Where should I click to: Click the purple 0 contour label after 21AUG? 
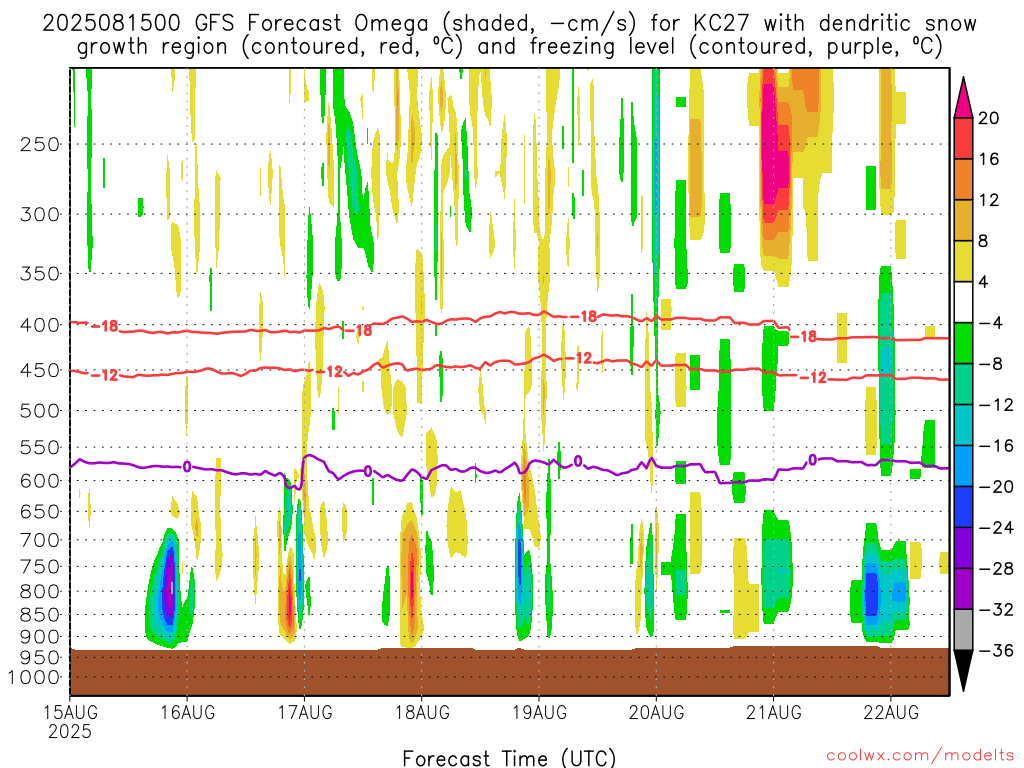[x=812, y=460]
